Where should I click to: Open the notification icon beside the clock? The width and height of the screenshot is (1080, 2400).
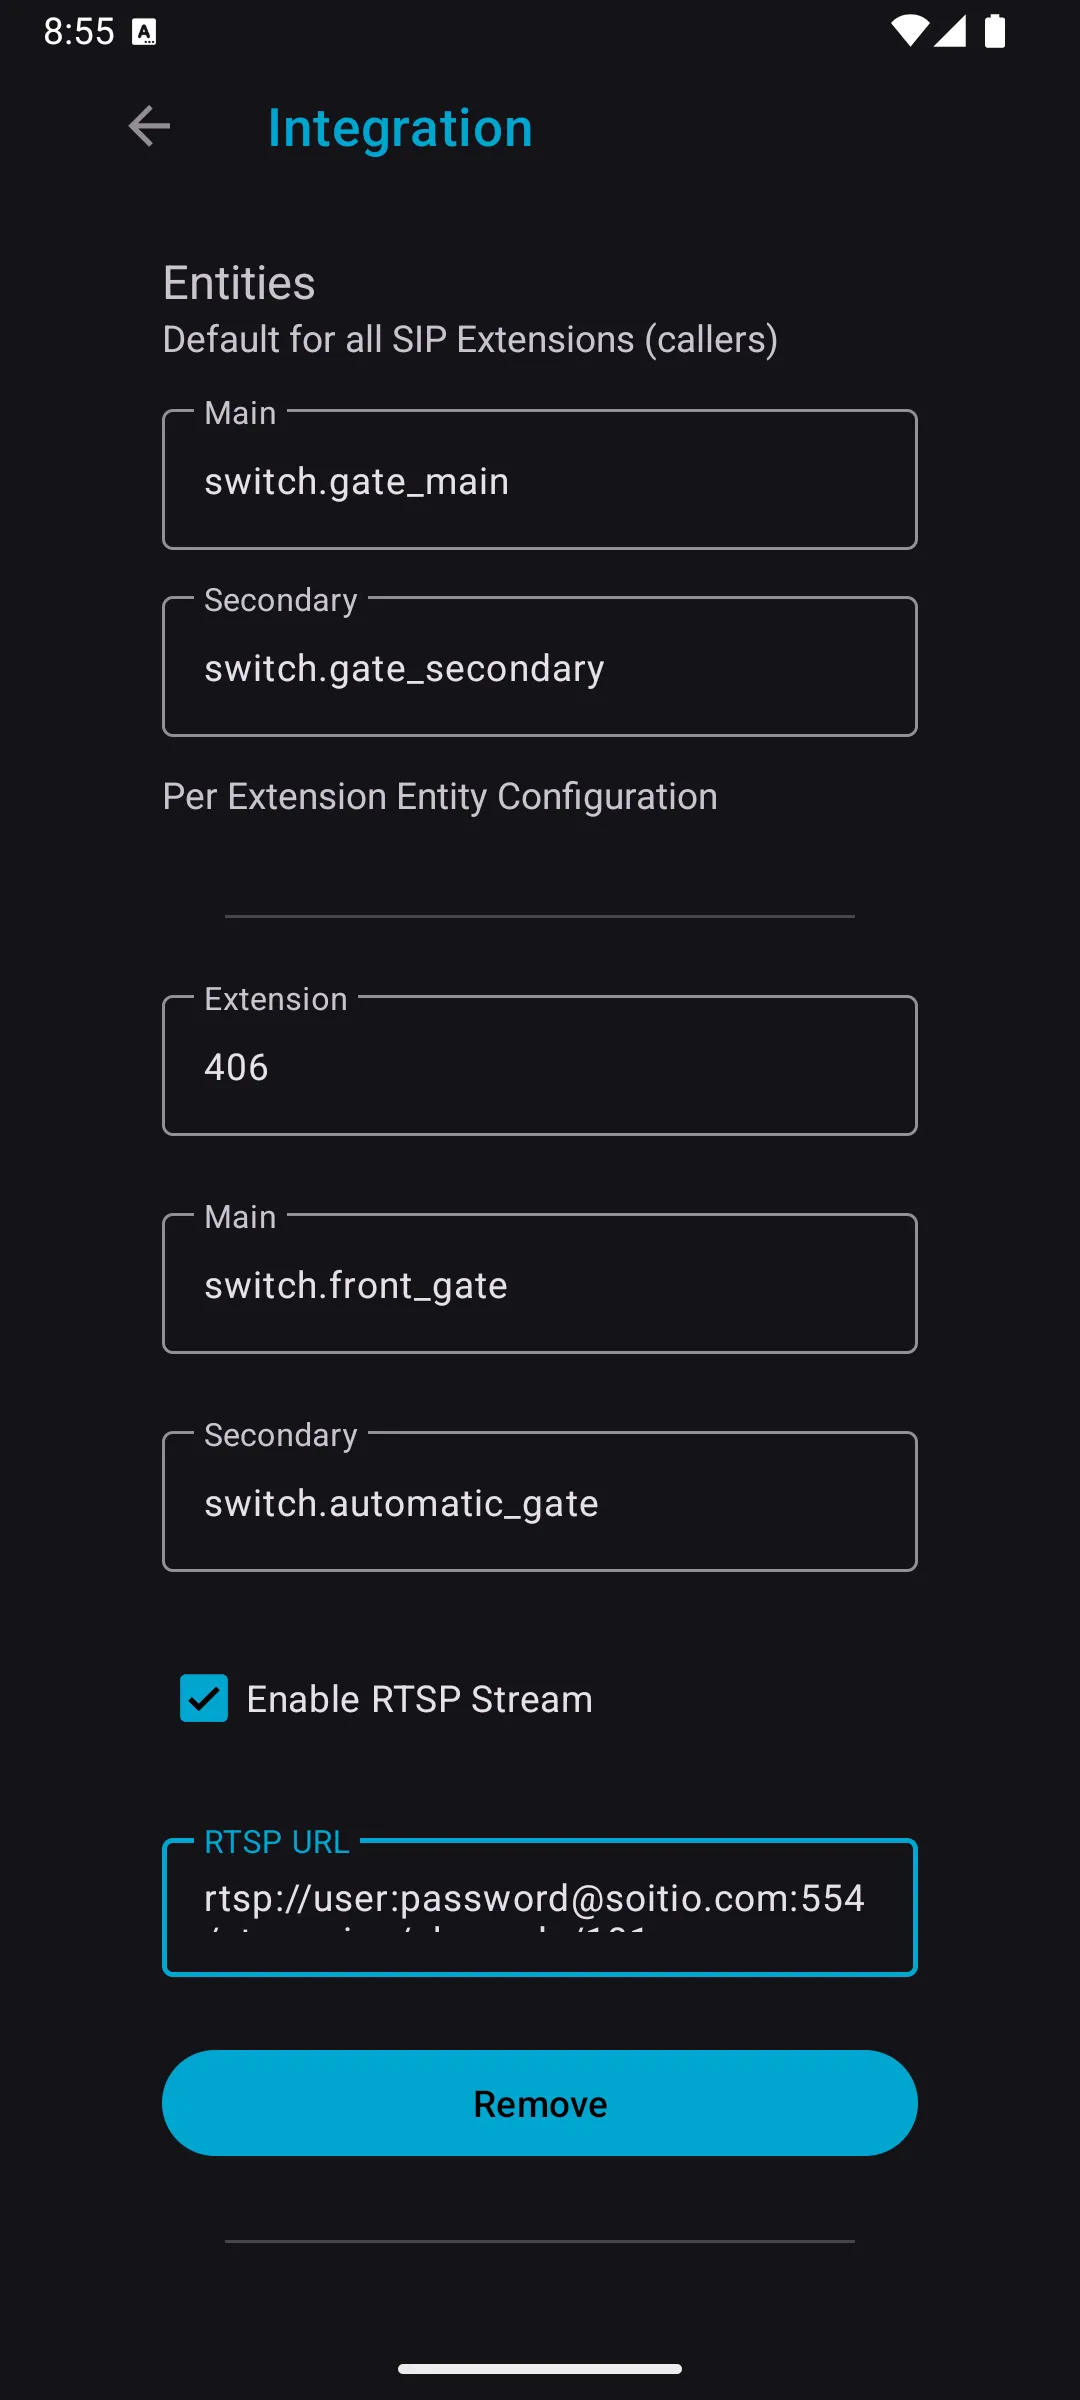pyautogui.click(x=144, y=32)
